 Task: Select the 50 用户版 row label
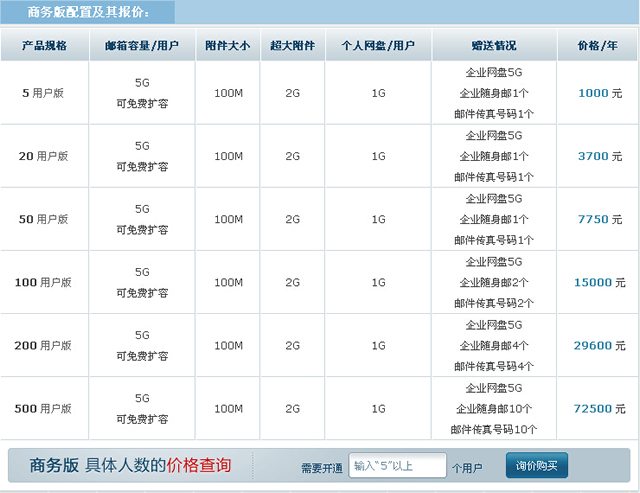[x=43, y=220]
